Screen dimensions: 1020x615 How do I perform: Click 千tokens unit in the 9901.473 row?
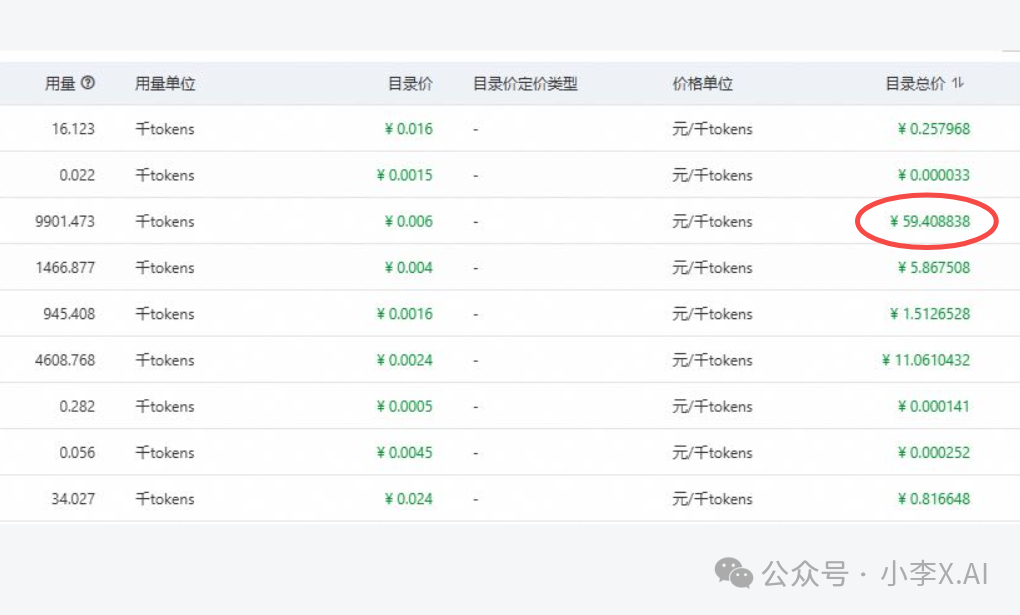click(x=164, y=221)
